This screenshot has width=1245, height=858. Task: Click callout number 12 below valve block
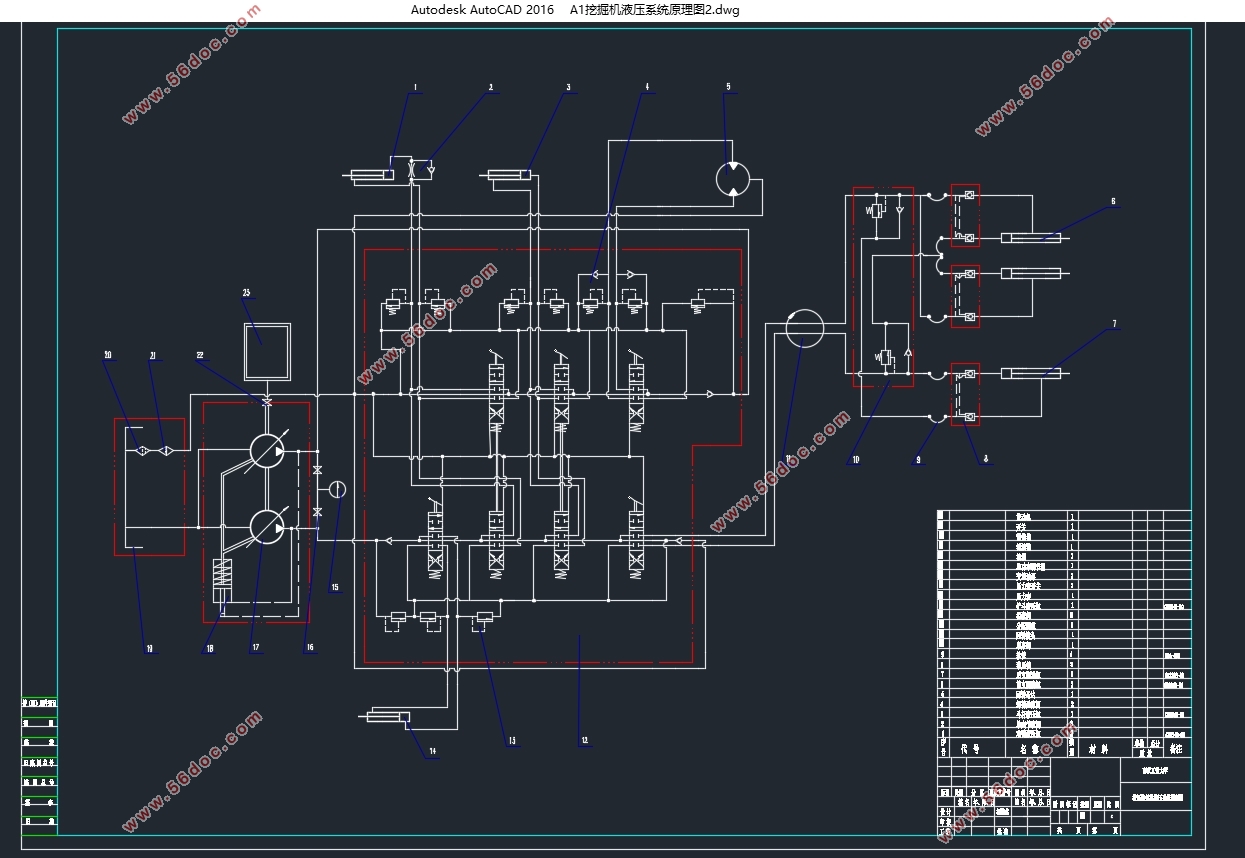click(x=583, y=742)
